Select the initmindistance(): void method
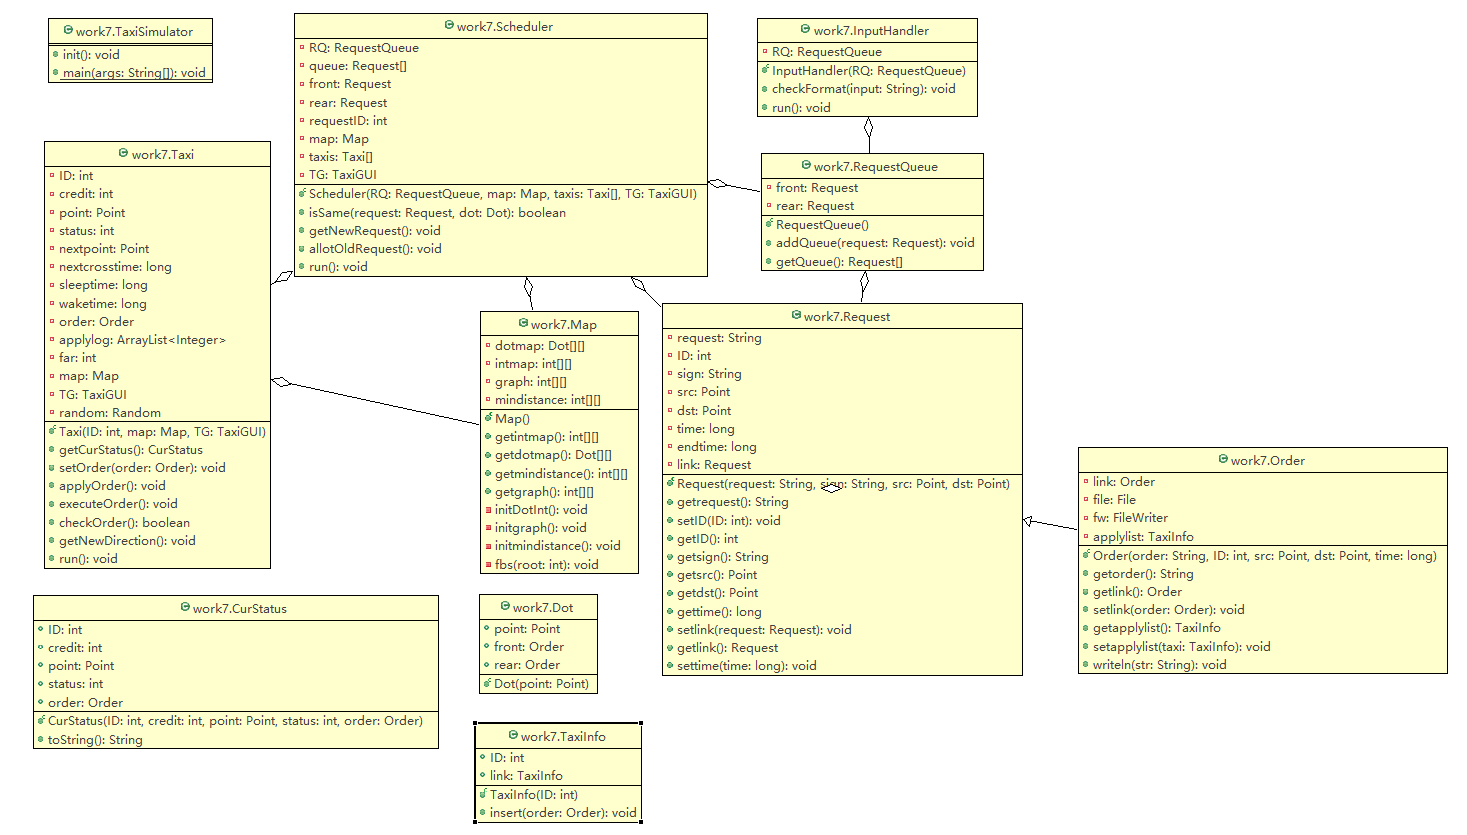The width and height of the screenshot is (1467, 835). point(557,546)
